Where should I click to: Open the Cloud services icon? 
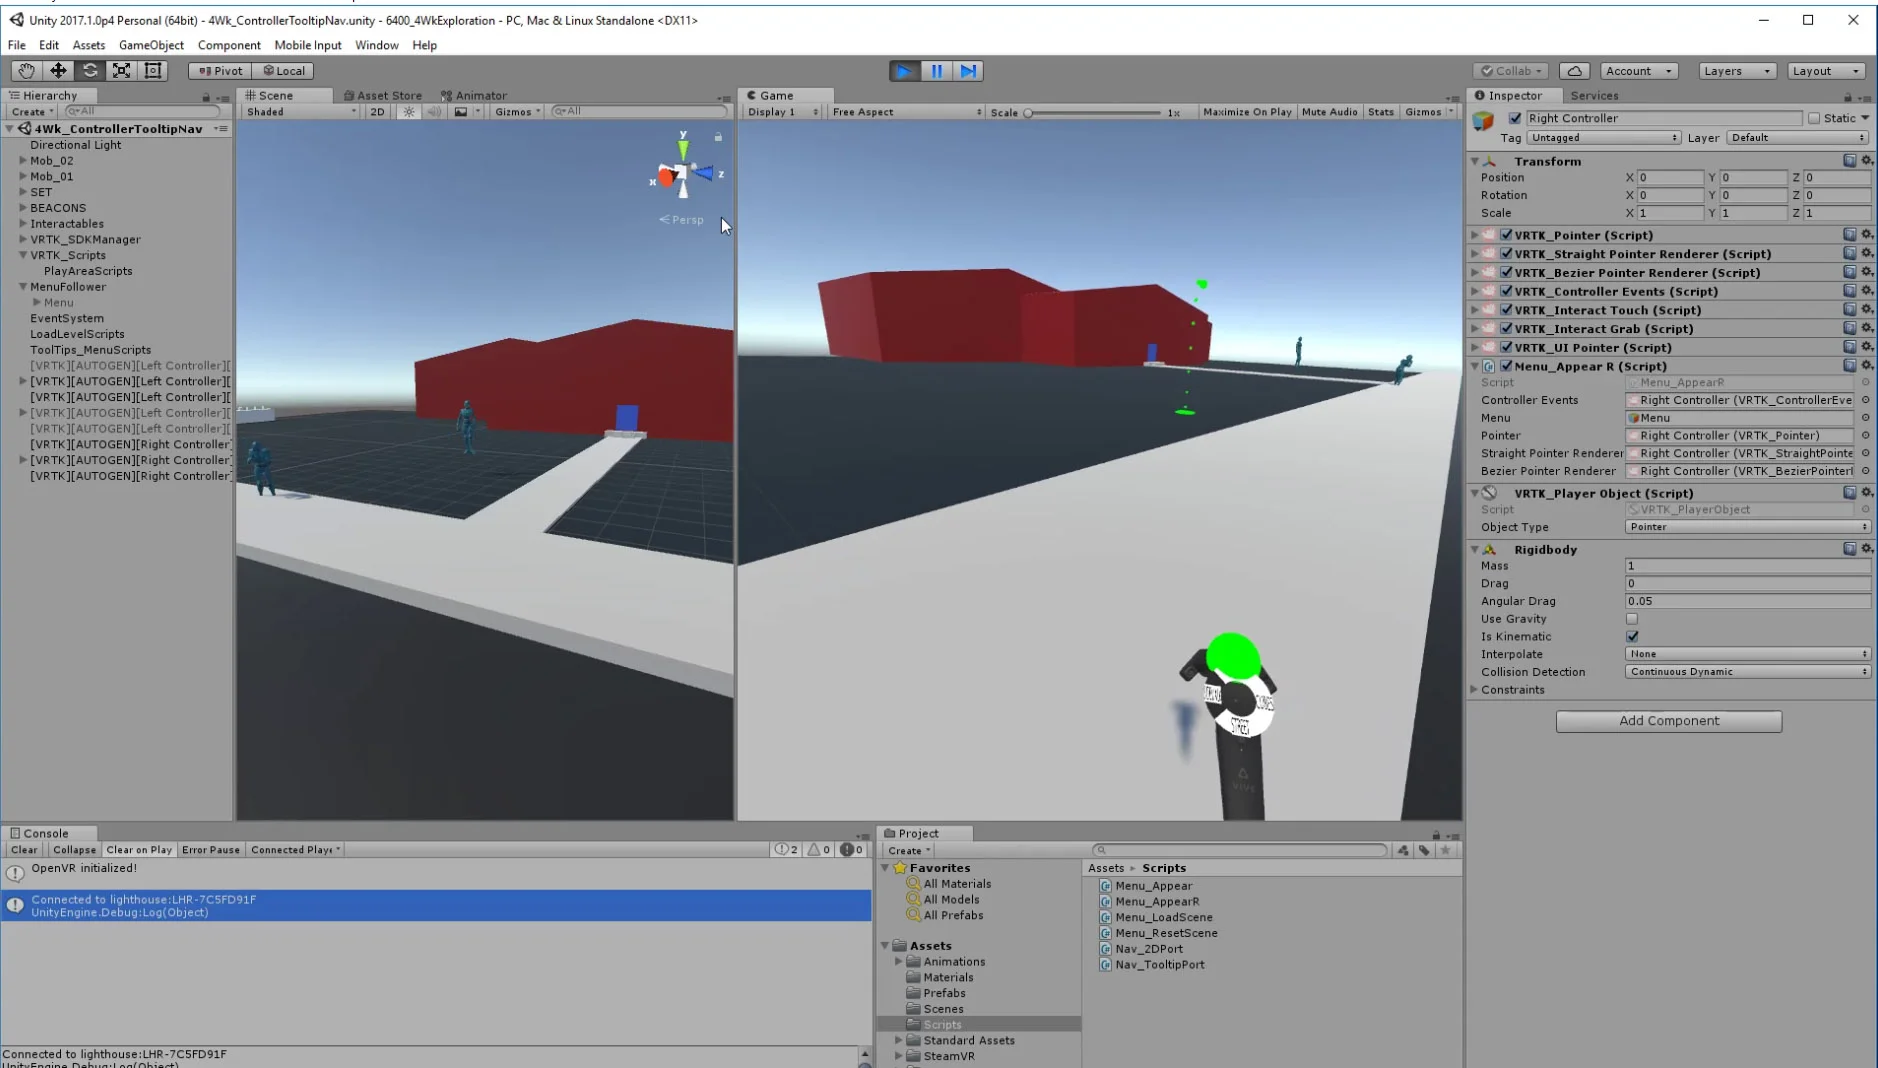(1574, 71)
